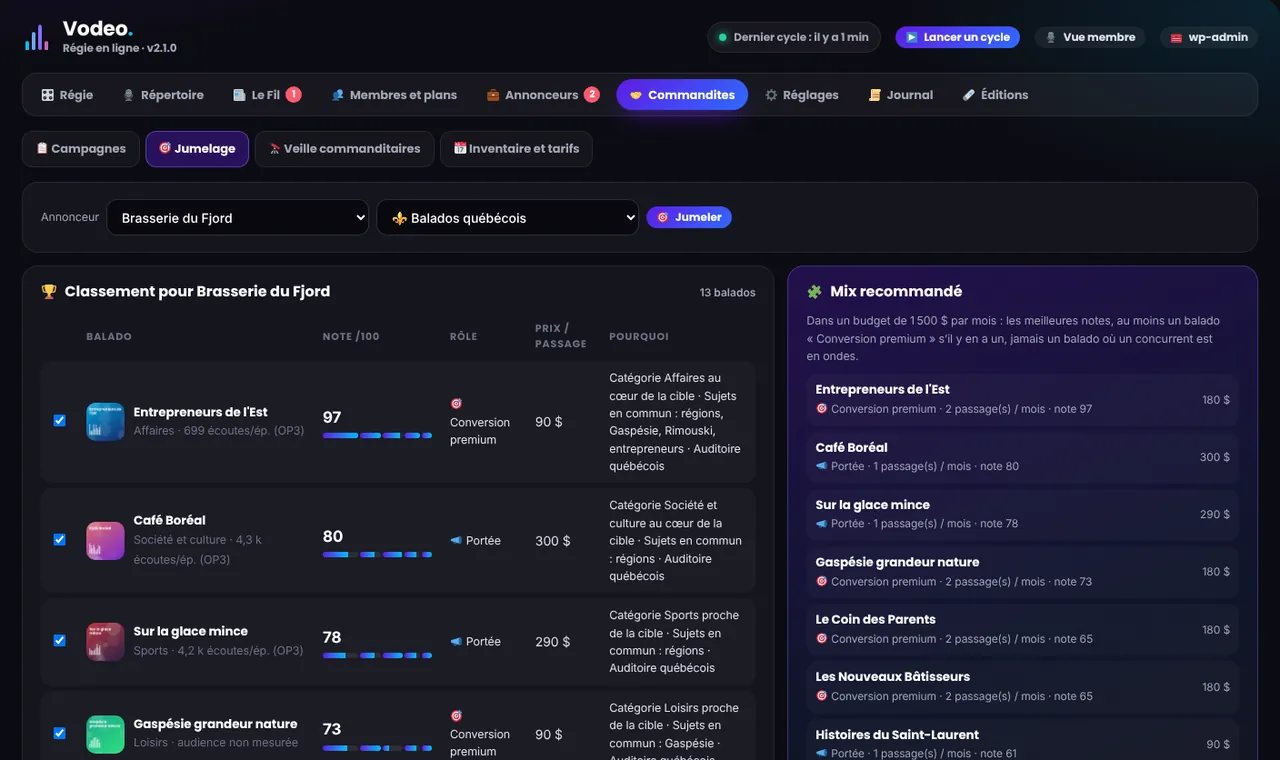The width and height of the screenshot is (1280, 760).
Task: Uncheck the Café Boréal checkbox
Action: tap(59, 540)
